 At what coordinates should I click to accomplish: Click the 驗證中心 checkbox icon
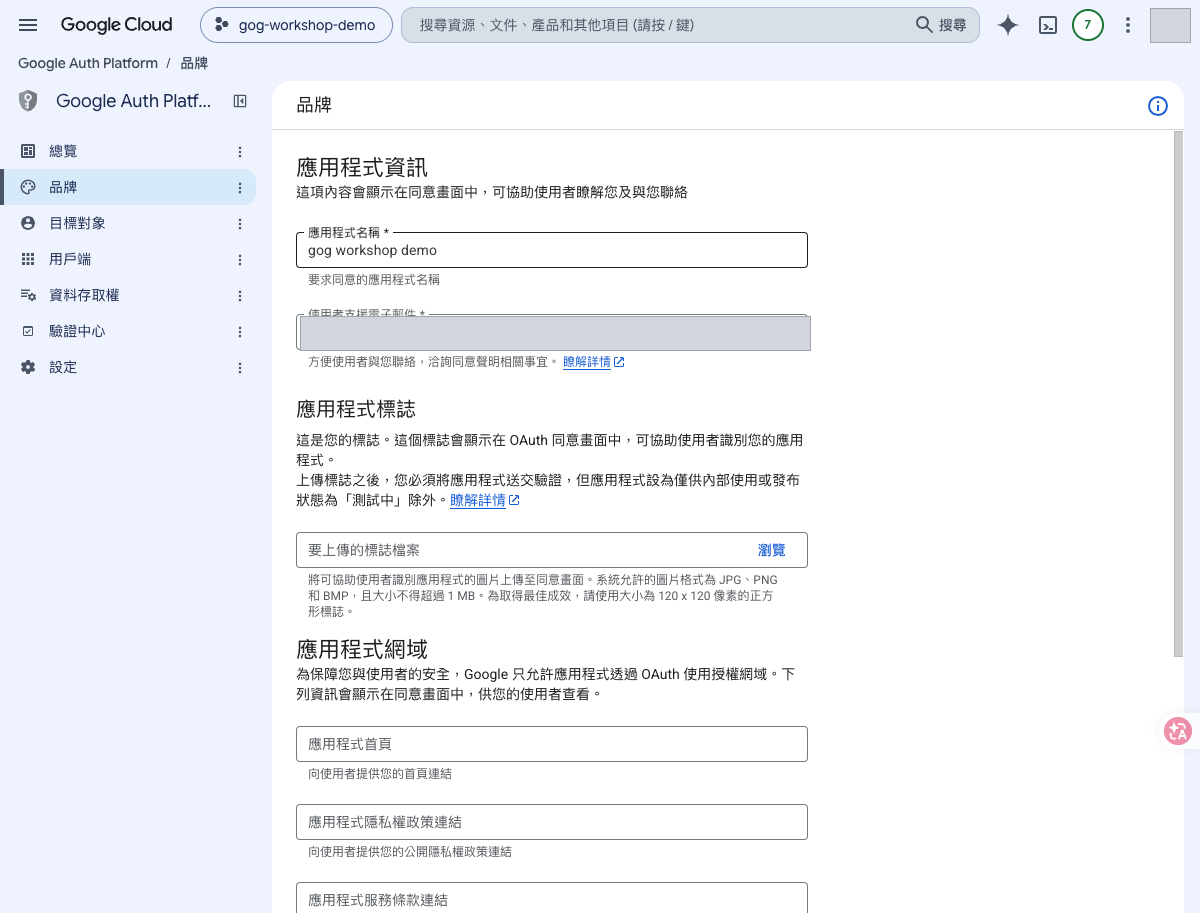point(28,331)
